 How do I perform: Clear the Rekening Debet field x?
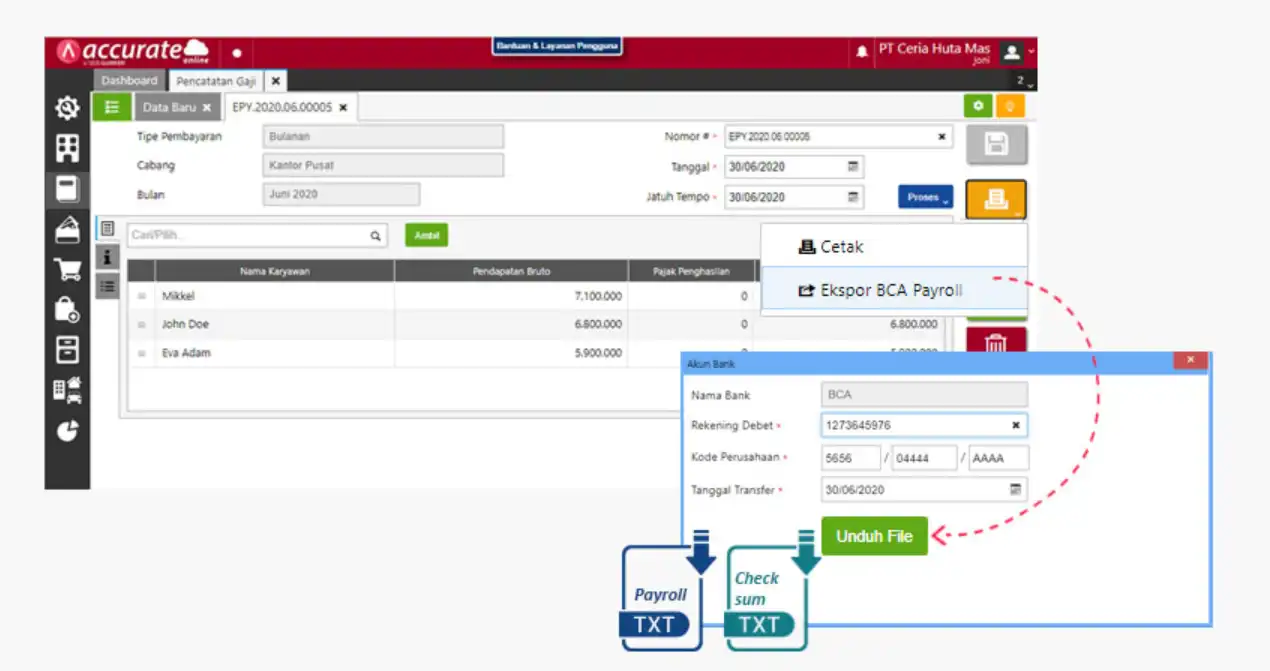tap(1016, 425)
